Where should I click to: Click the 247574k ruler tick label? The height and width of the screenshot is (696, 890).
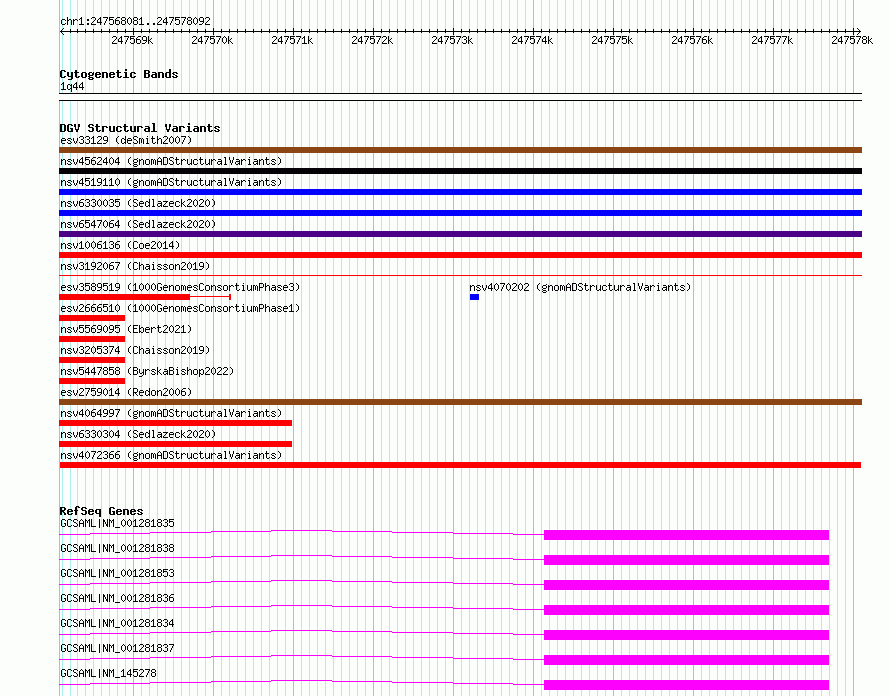(x=532, y=40)
